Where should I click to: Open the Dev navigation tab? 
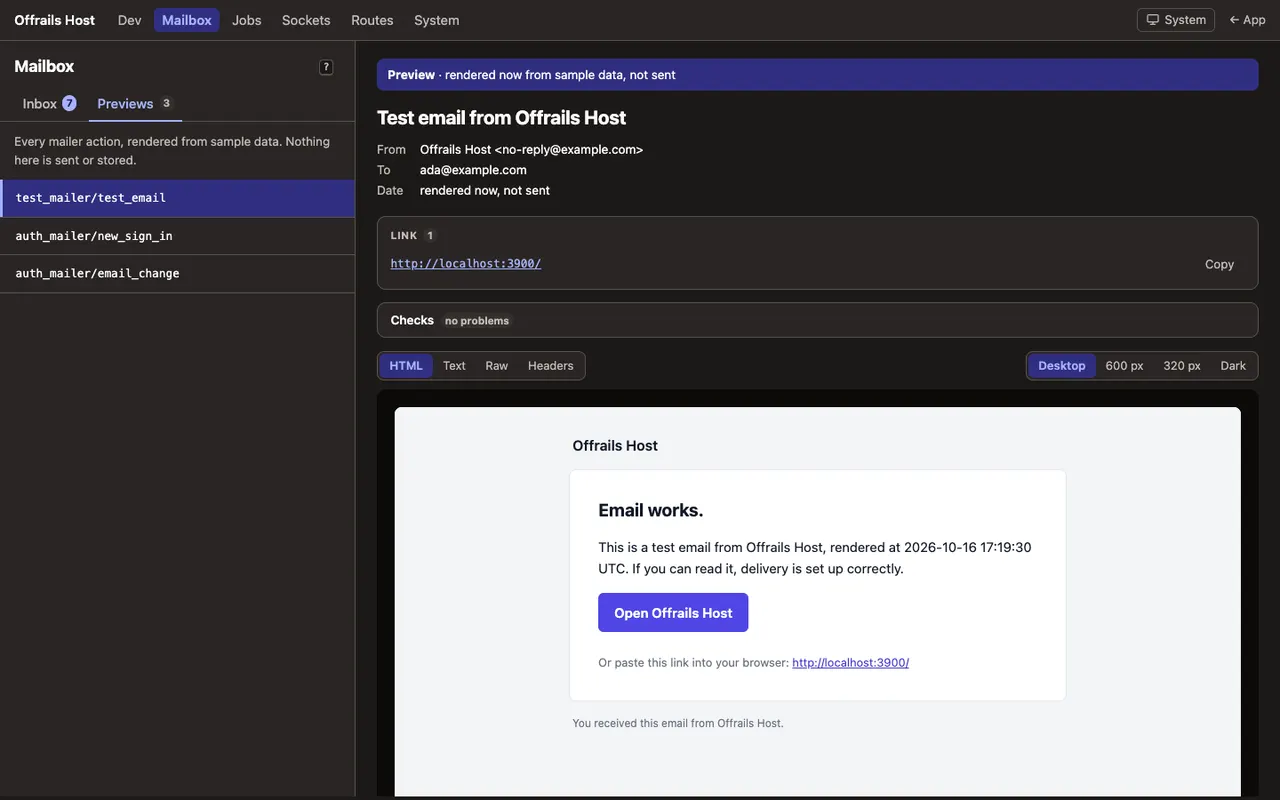pos(130,20)
